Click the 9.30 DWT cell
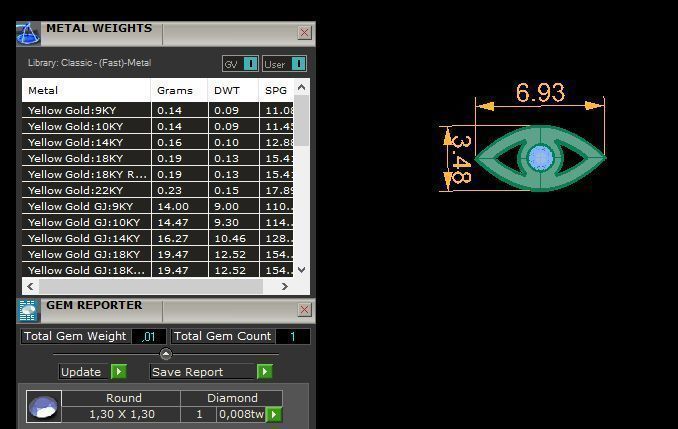Image resolution: width=678 pixels, height=429 pixels. (233, 222)
